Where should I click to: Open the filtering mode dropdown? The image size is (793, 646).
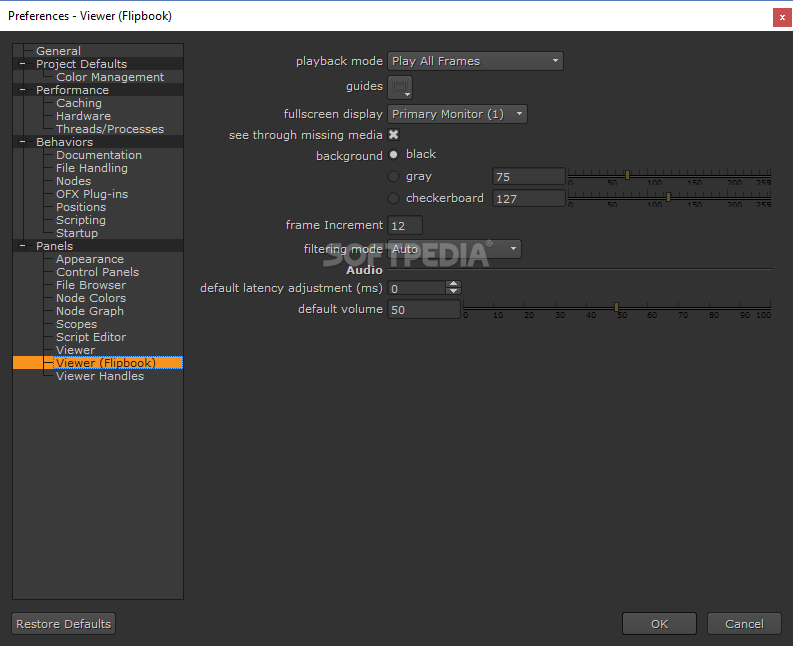click(454, 249)
